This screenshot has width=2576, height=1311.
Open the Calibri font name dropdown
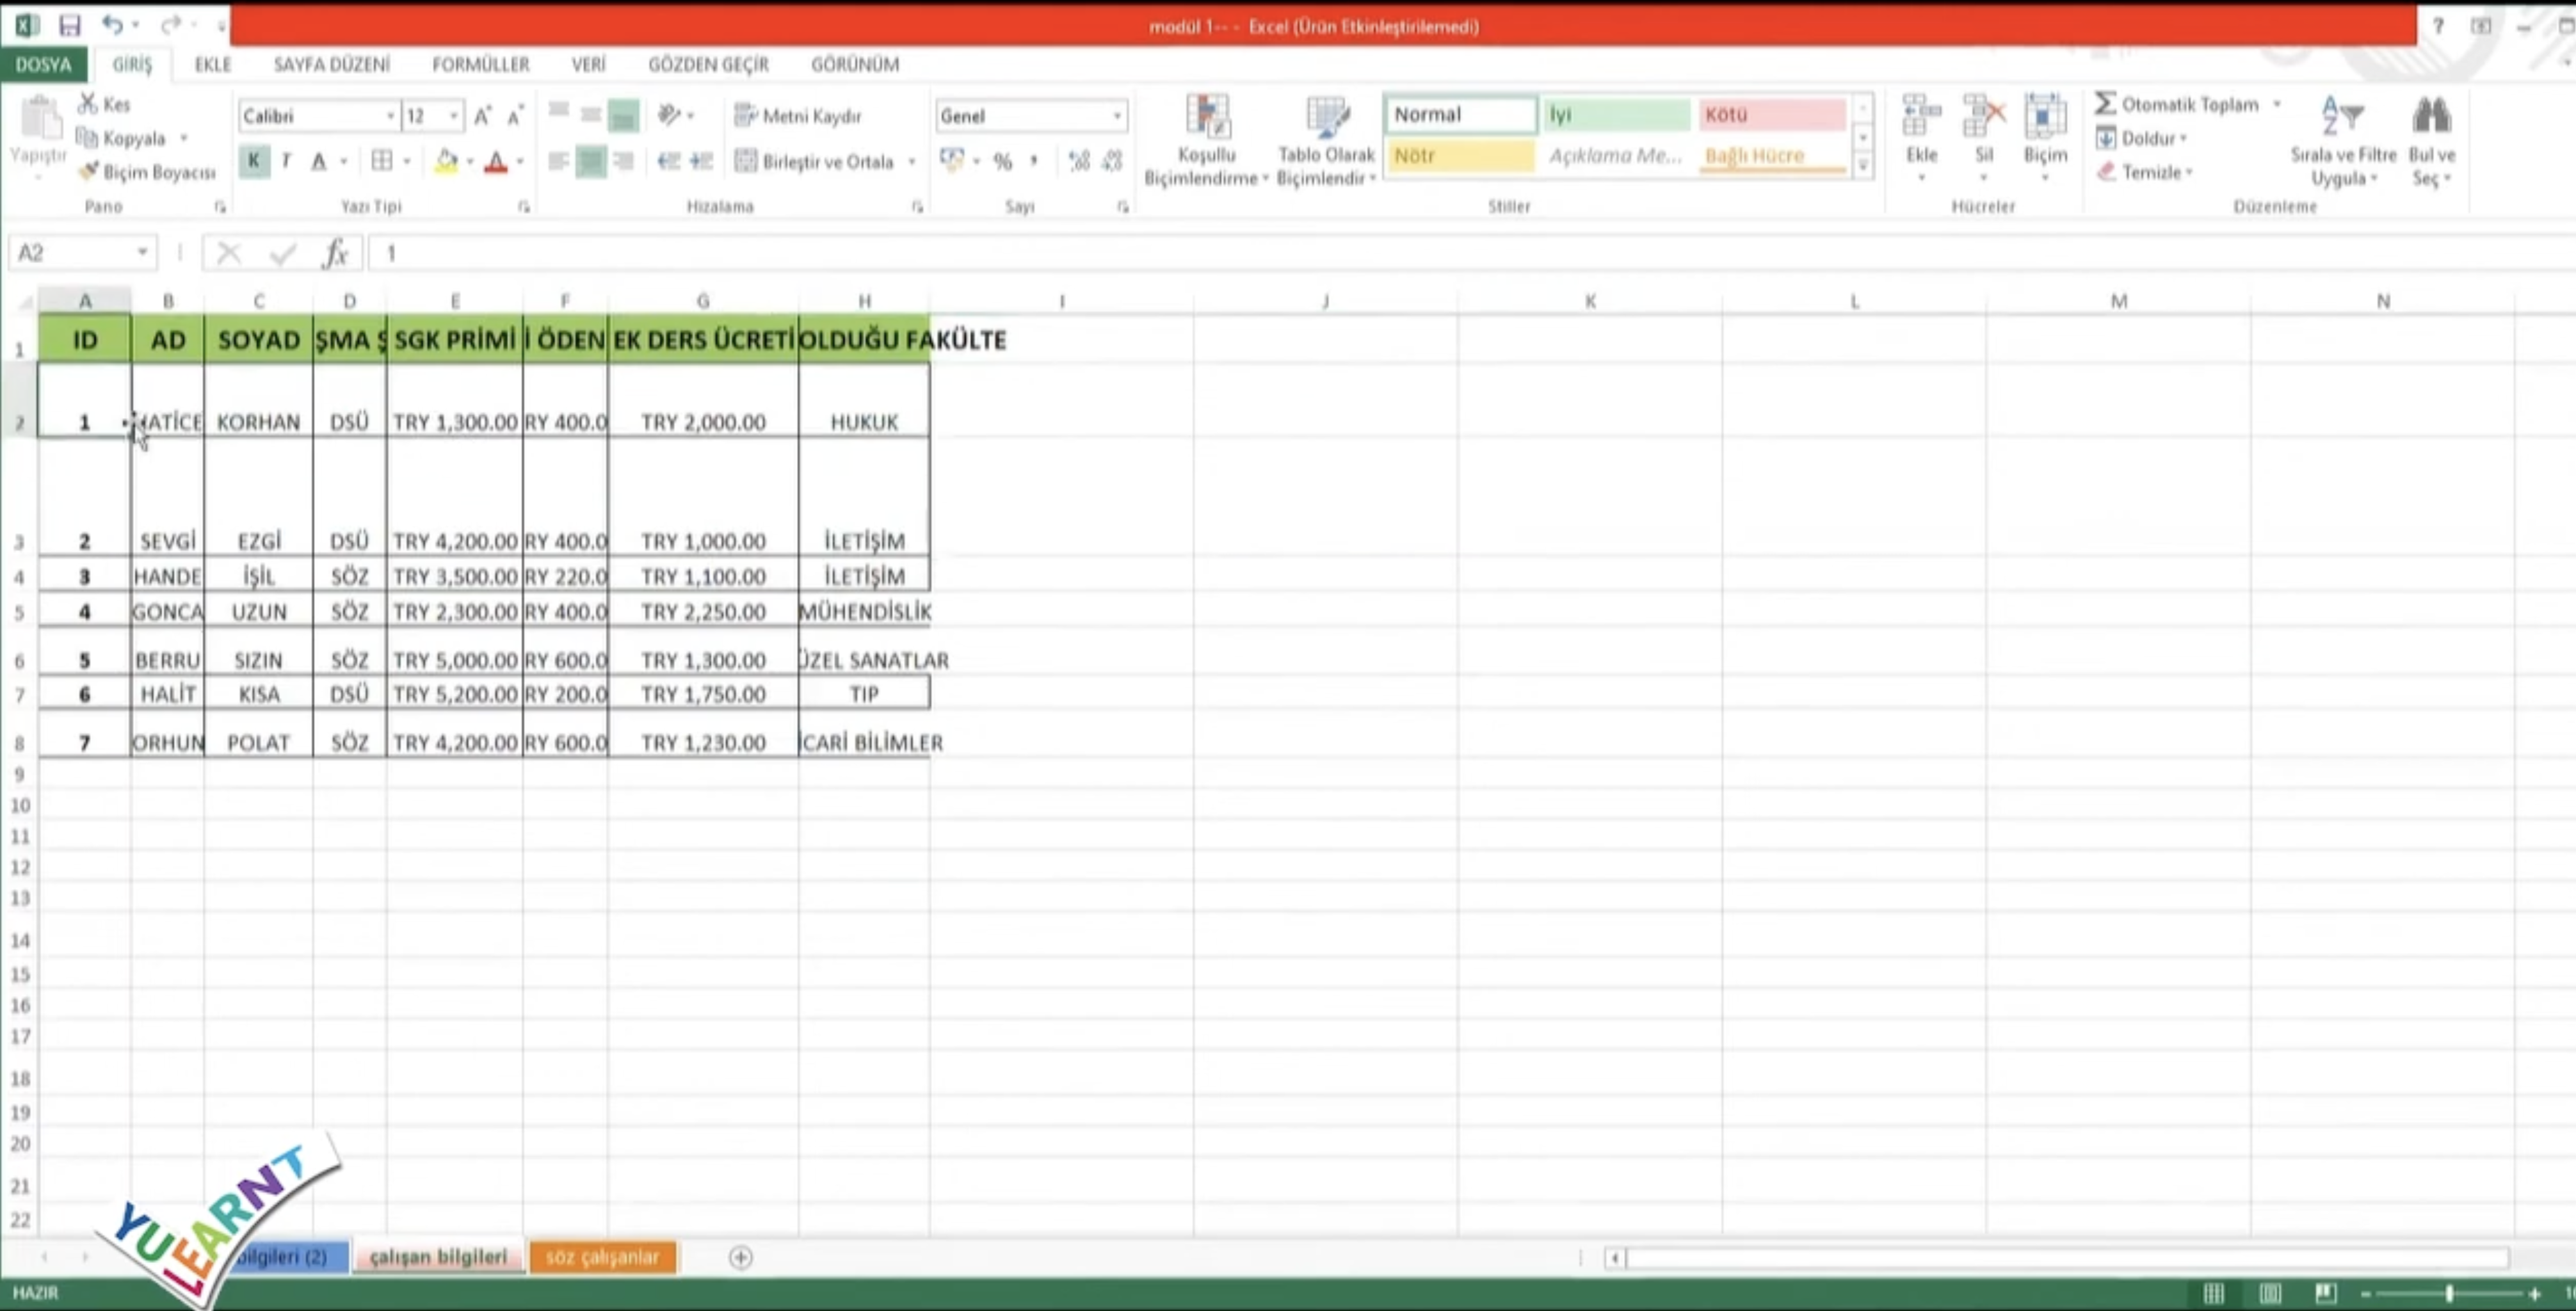(x=390, y=116)
